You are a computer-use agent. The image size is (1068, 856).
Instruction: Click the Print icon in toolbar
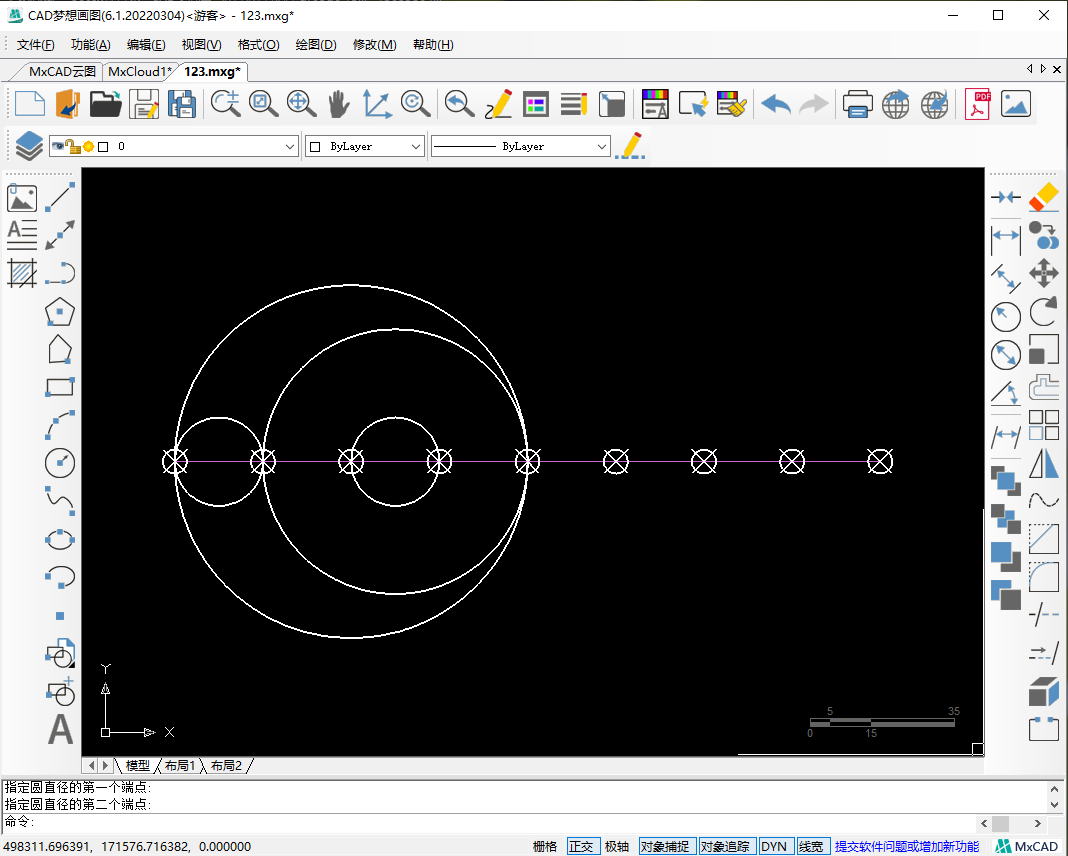[857, 104]
